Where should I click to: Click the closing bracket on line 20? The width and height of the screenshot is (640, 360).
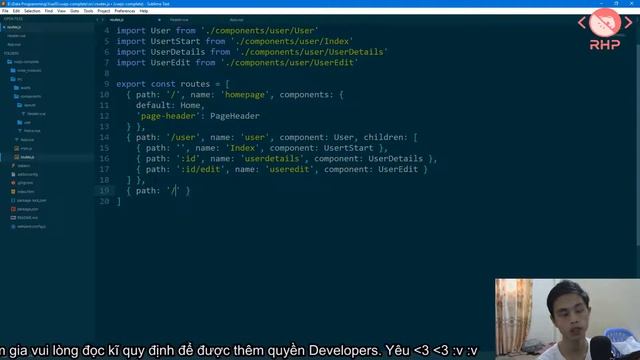click(x=119, y=201)
